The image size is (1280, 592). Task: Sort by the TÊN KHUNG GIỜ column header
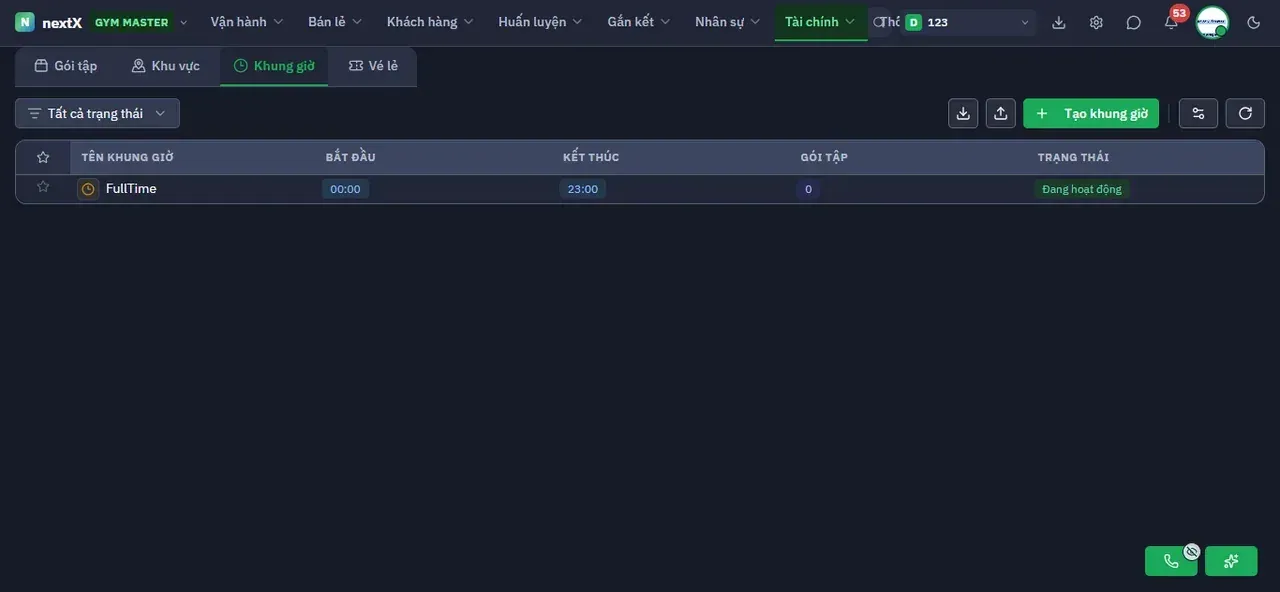[128, 157]
